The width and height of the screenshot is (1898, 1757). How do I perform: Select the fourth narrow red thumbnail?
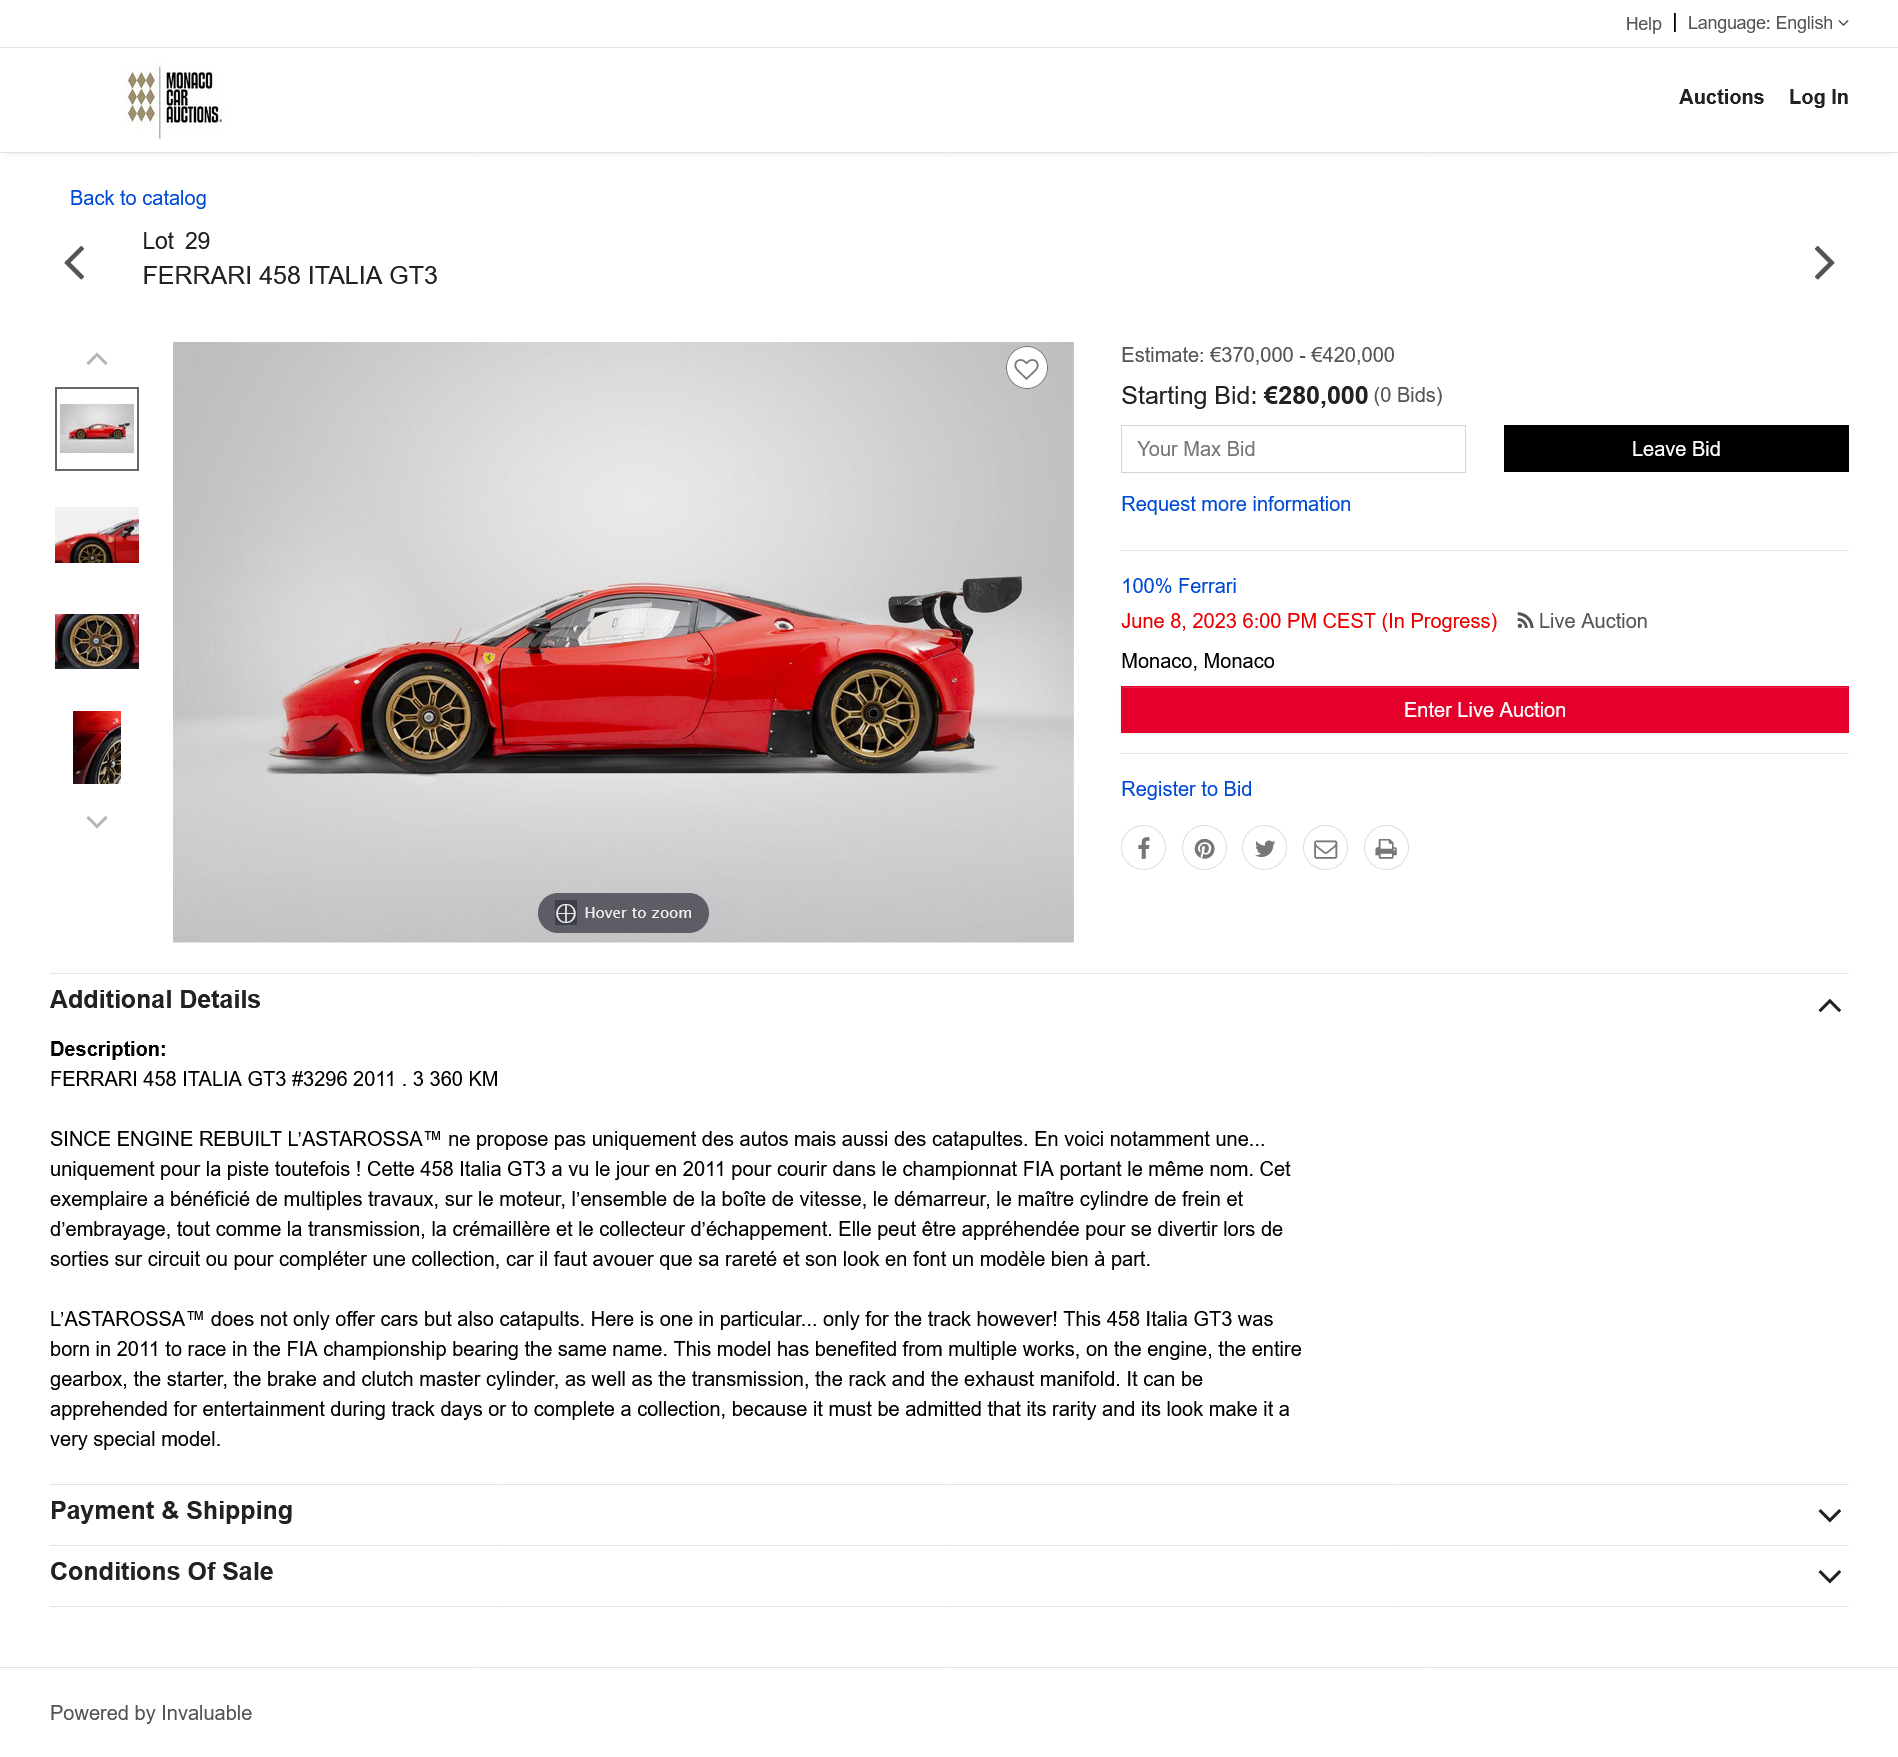pos(97,747)
